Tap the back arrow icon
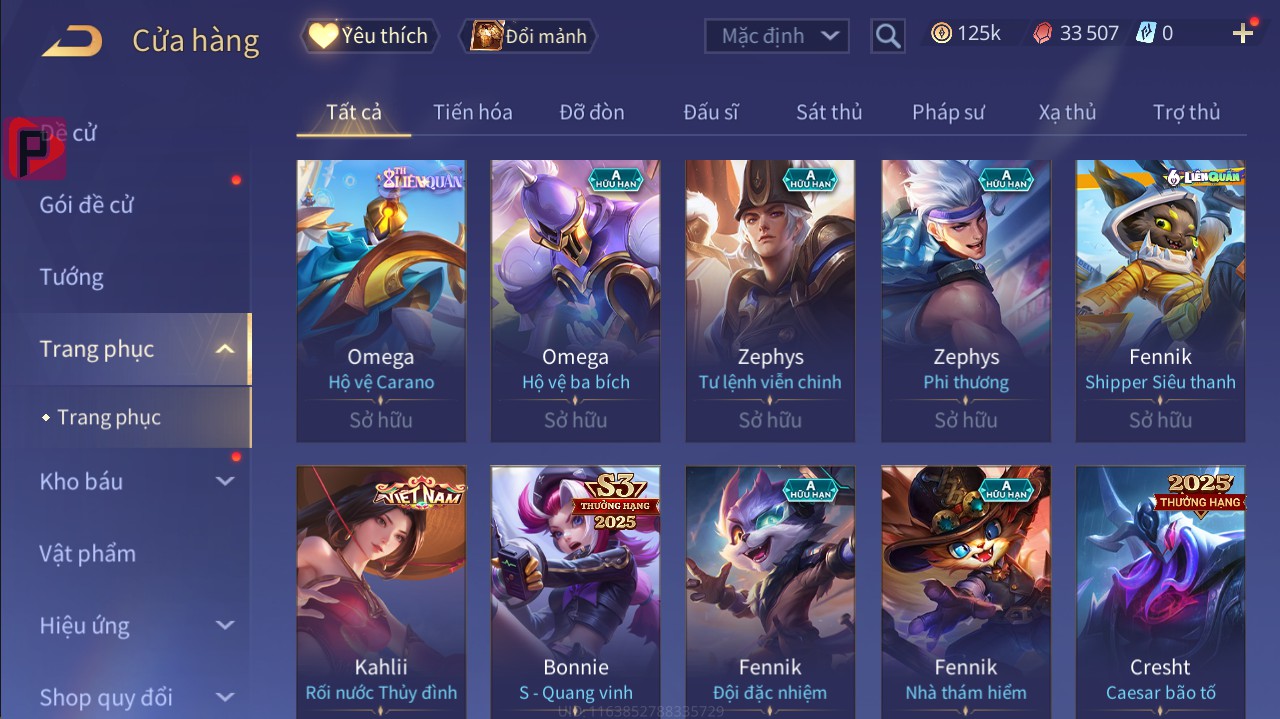 tap(72, 41)
